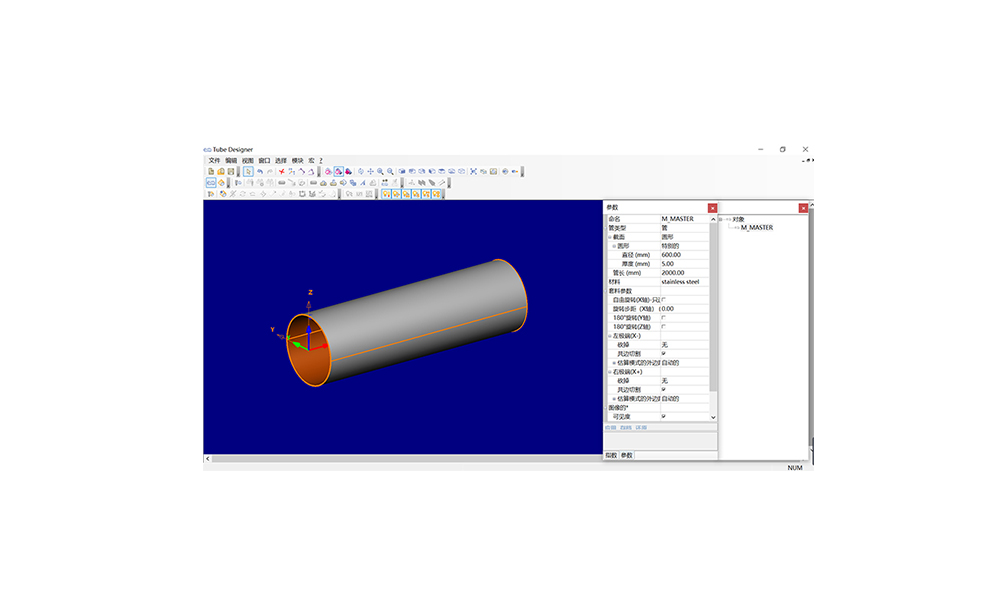Screen dimensions: 1000x600
Task: Expand estimate mode row under right end (X+)
Action: tap(614, 399)
